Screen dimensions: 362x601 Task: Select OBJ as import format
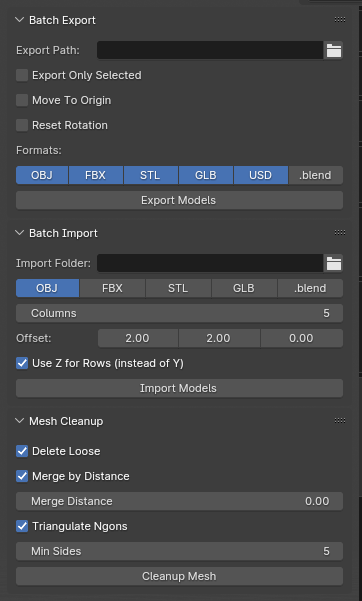click(47, 288)
